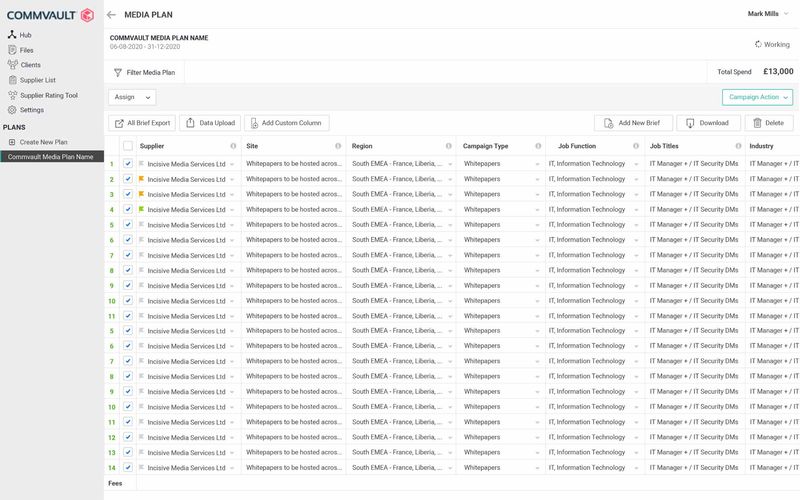Screen dimensions: 800x500
Task: Click All Brief Export button
Action: 142,123
